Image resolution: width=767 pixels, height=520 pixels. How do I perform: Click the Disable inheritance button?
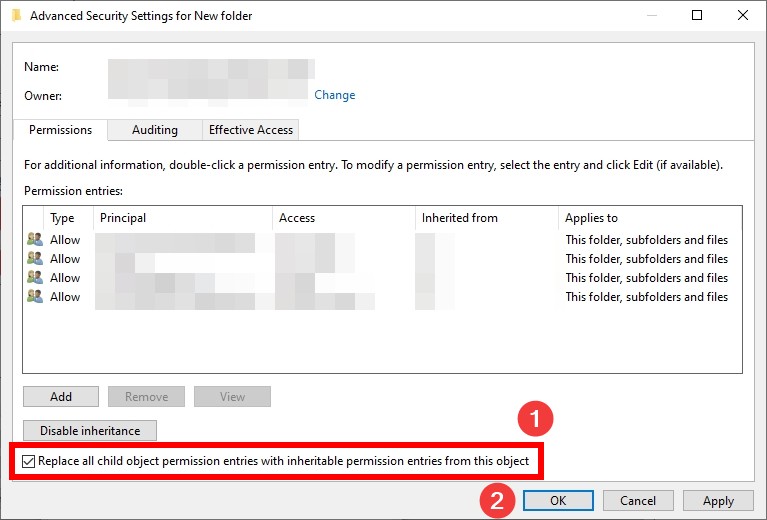tap(90, 430)
